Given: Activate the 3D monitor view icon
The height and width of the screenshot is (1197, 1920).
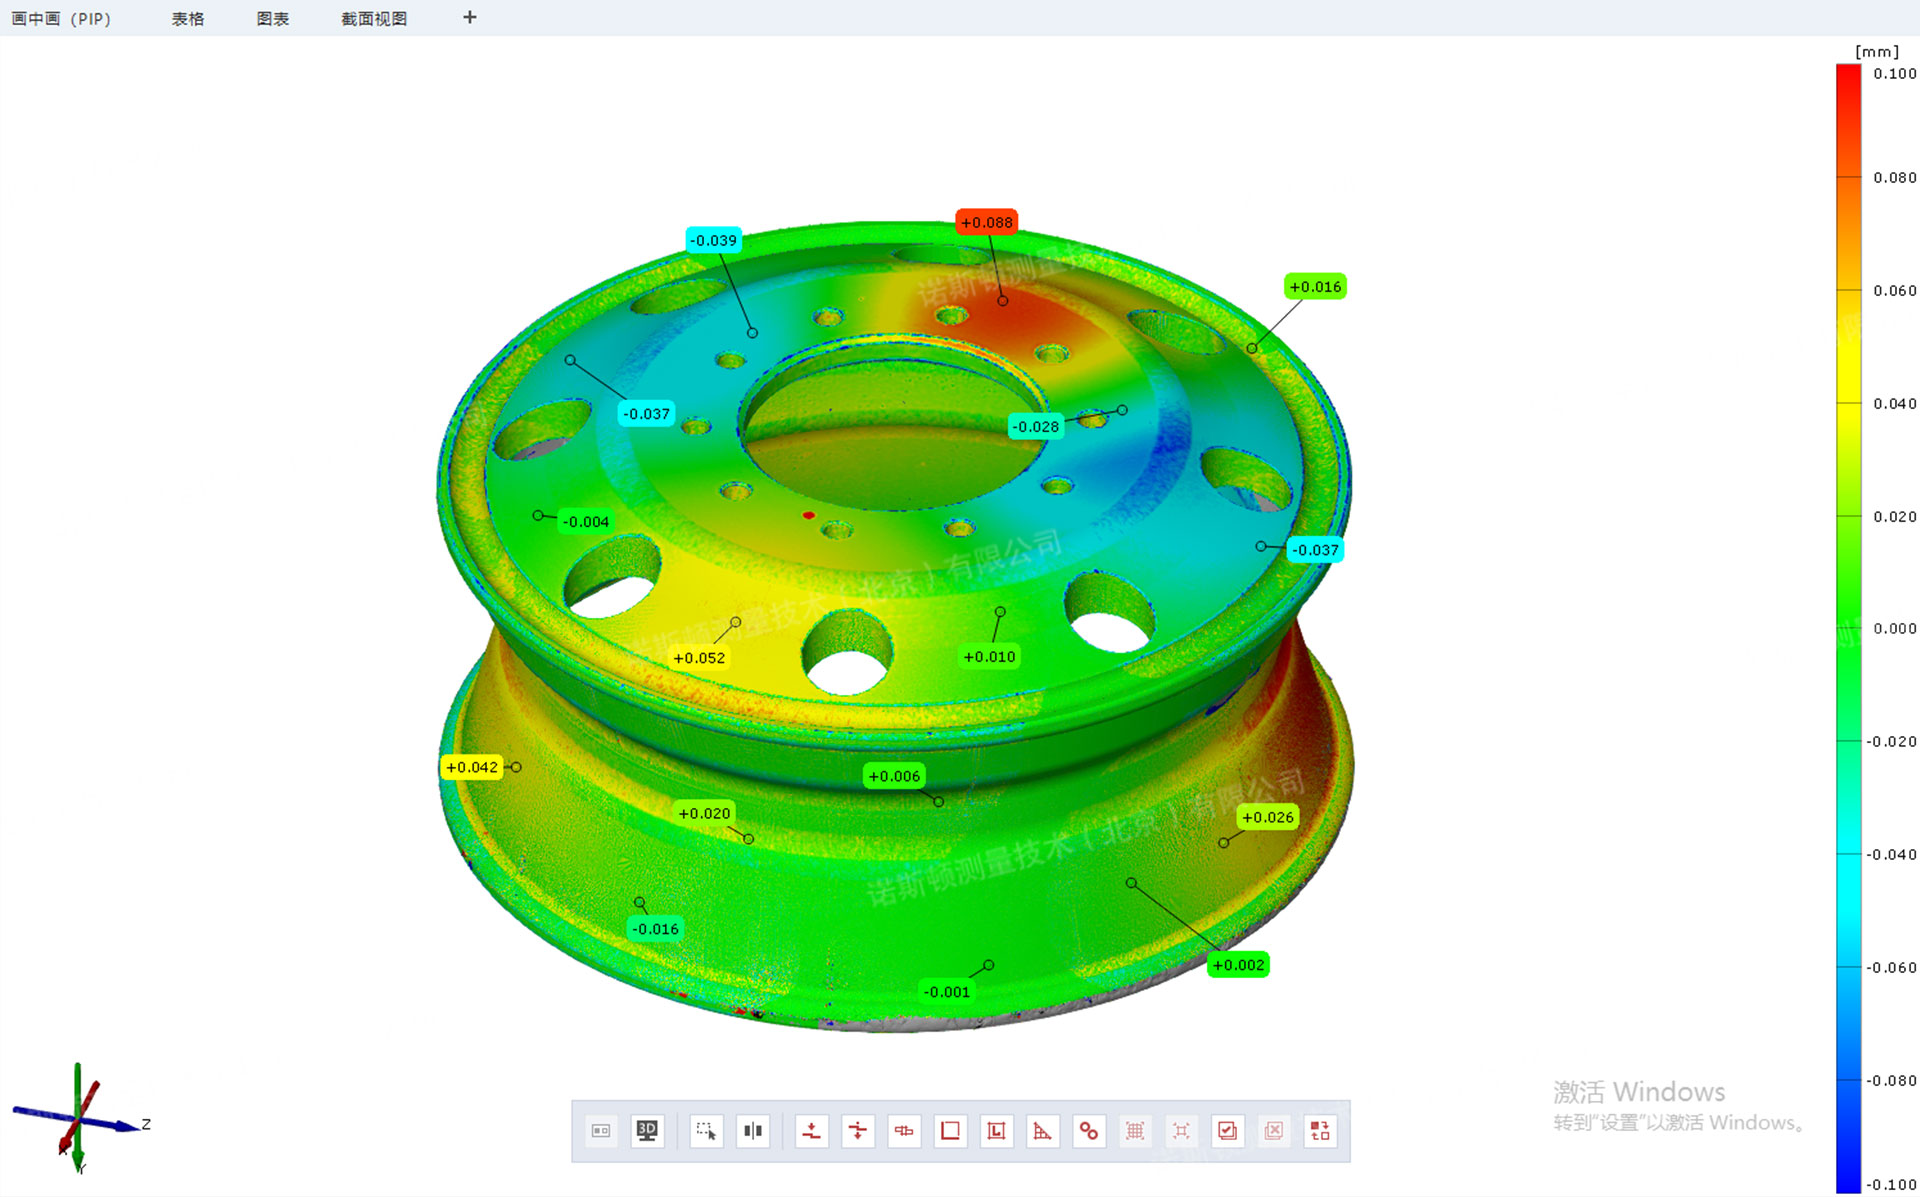Looking at the screenshot, I should coord(647,1131).
